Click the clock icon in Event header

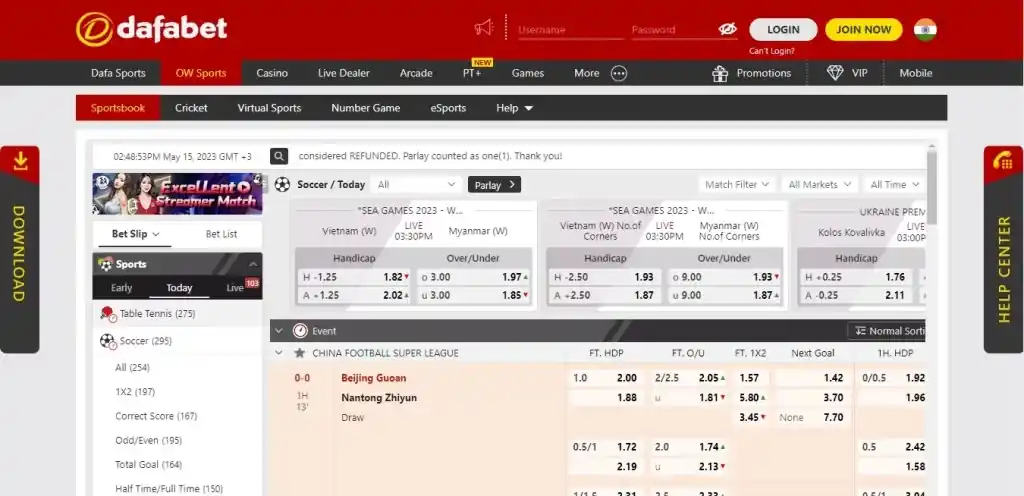tap(300, 331)
